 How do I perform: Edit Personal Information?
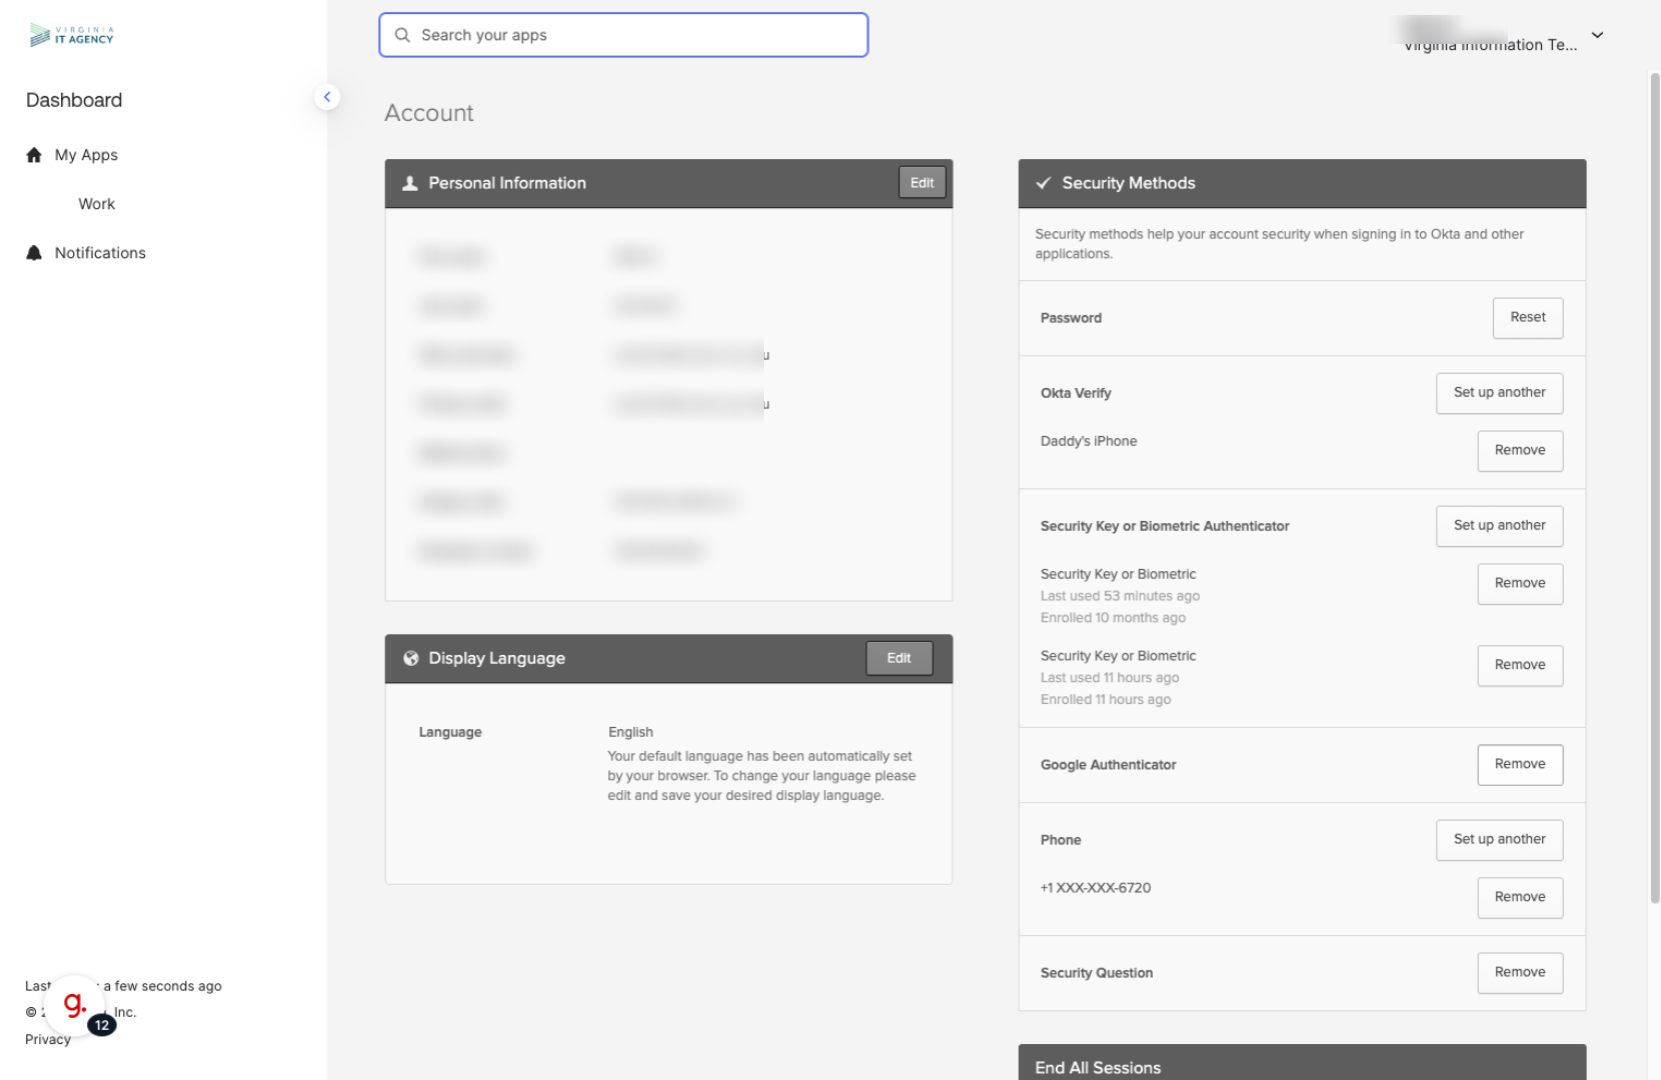click(921, 183)
